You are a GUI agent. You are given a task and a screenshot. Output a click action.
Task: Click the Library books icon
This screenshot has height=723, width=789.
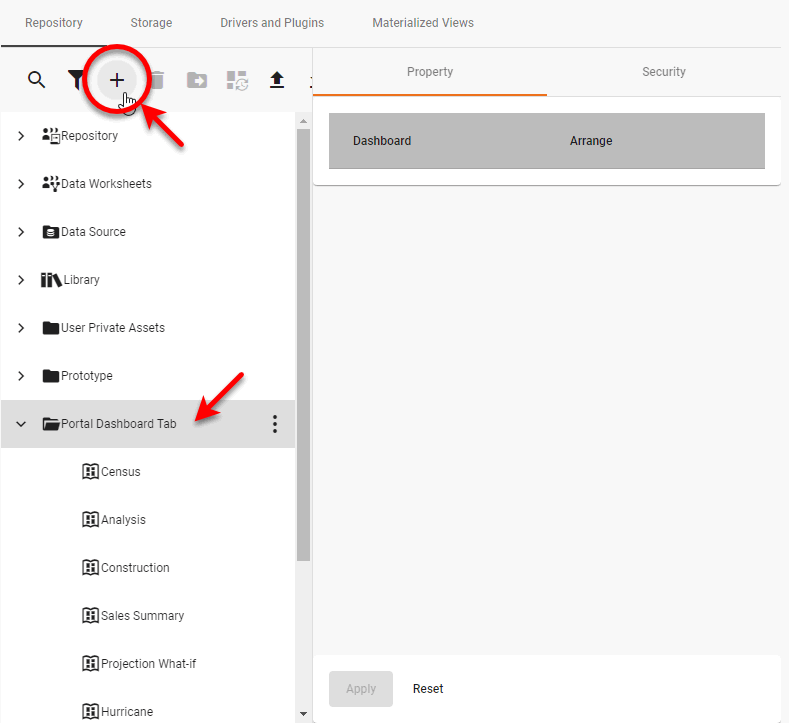coord(51,280)
